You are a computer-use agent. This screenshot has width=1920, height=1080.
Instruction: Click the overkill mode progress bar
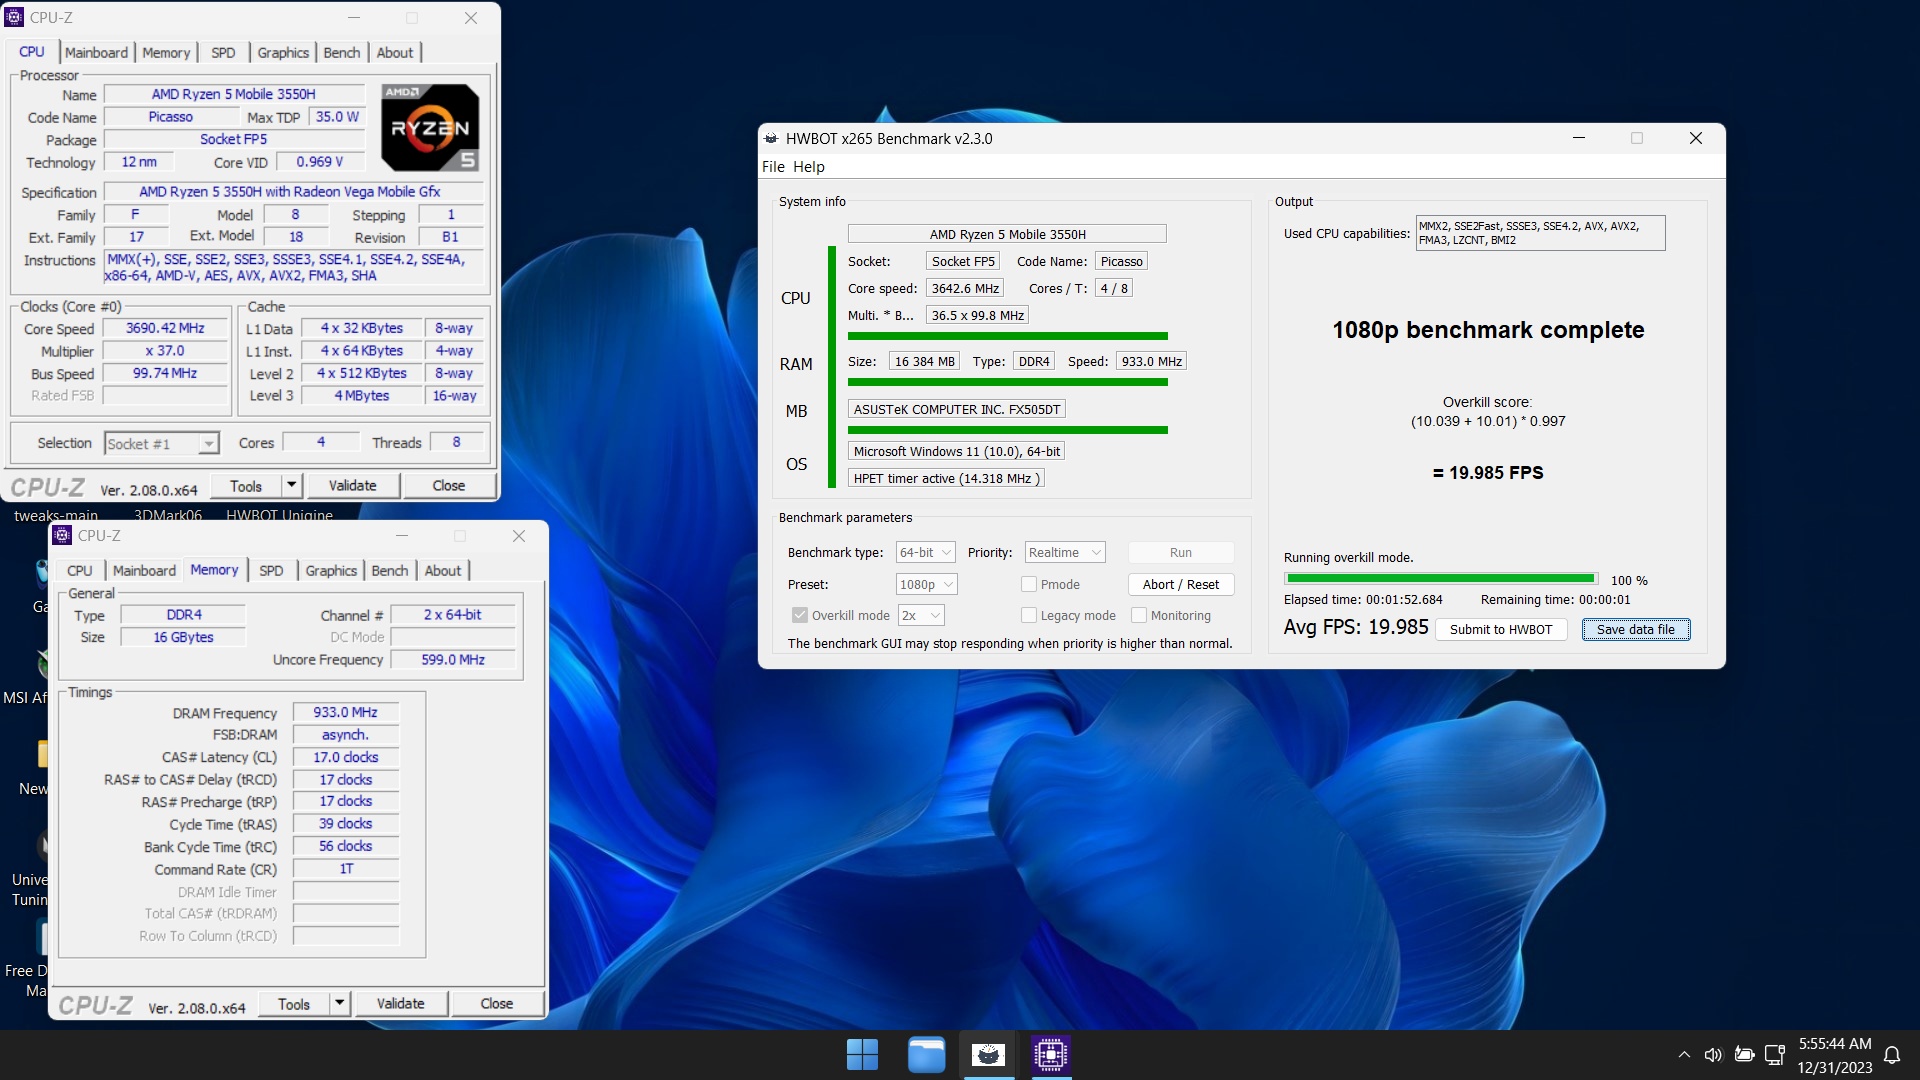1441,578
